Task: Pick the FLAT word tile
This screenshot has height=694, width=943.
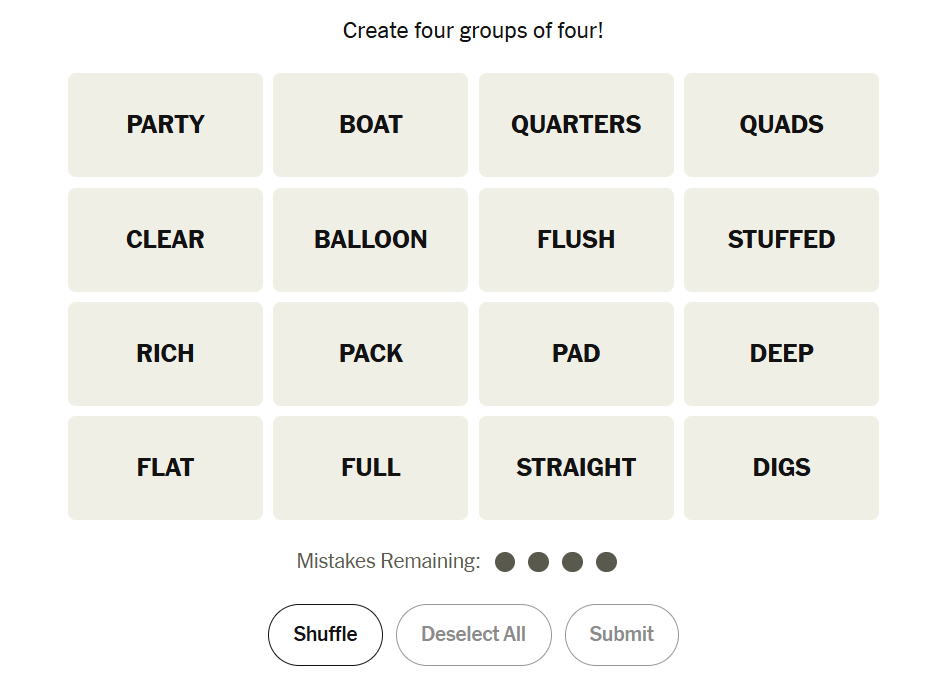Action: coord(165,468)
